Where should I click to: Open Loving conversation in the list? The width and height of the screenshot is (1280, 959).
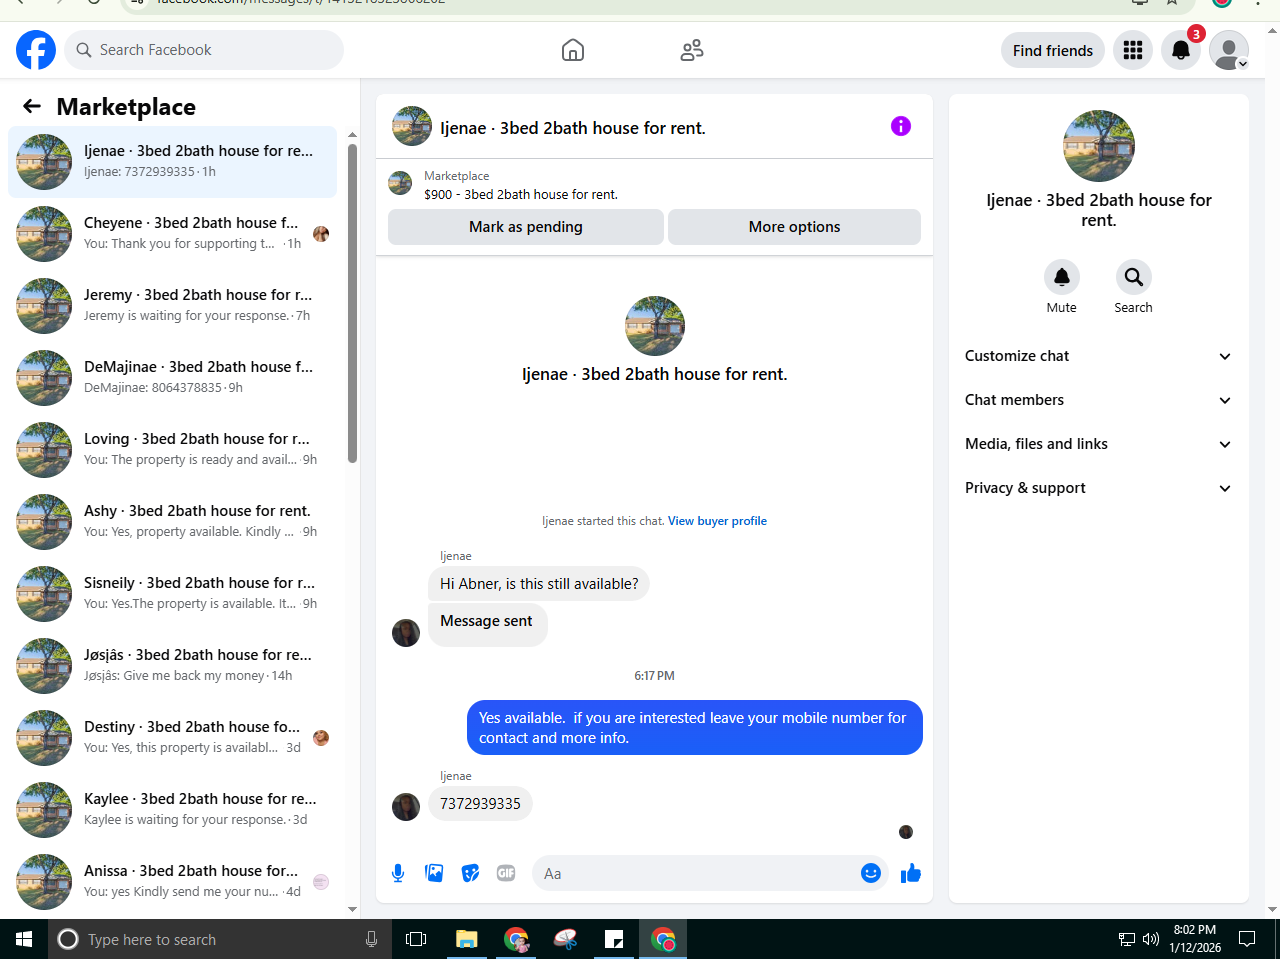(172, 450)
